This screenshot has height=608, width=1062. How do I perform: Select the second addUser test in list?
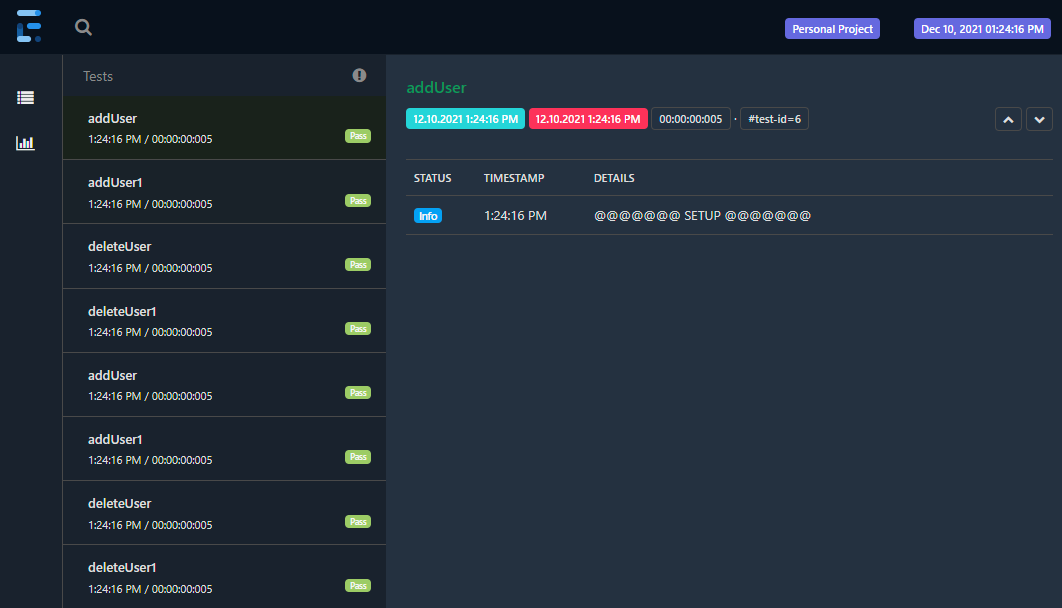click(x=224, y=385)
